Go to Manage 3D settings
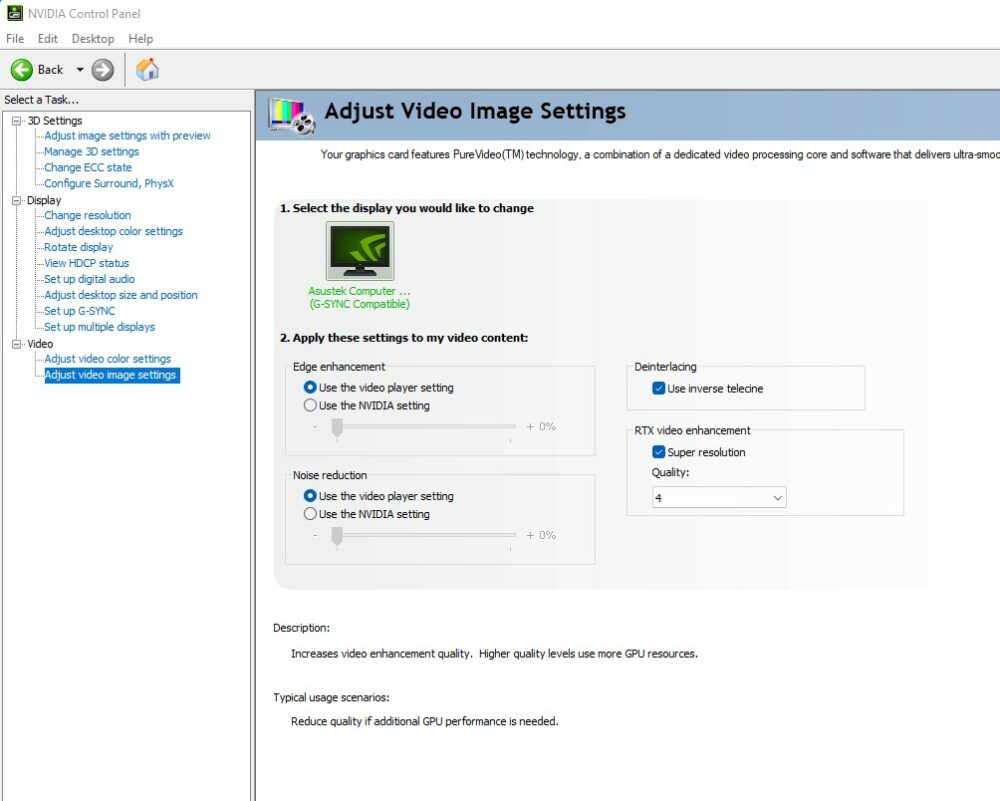The height and width of the screenshot is (801, 1000). click(91, 152)
